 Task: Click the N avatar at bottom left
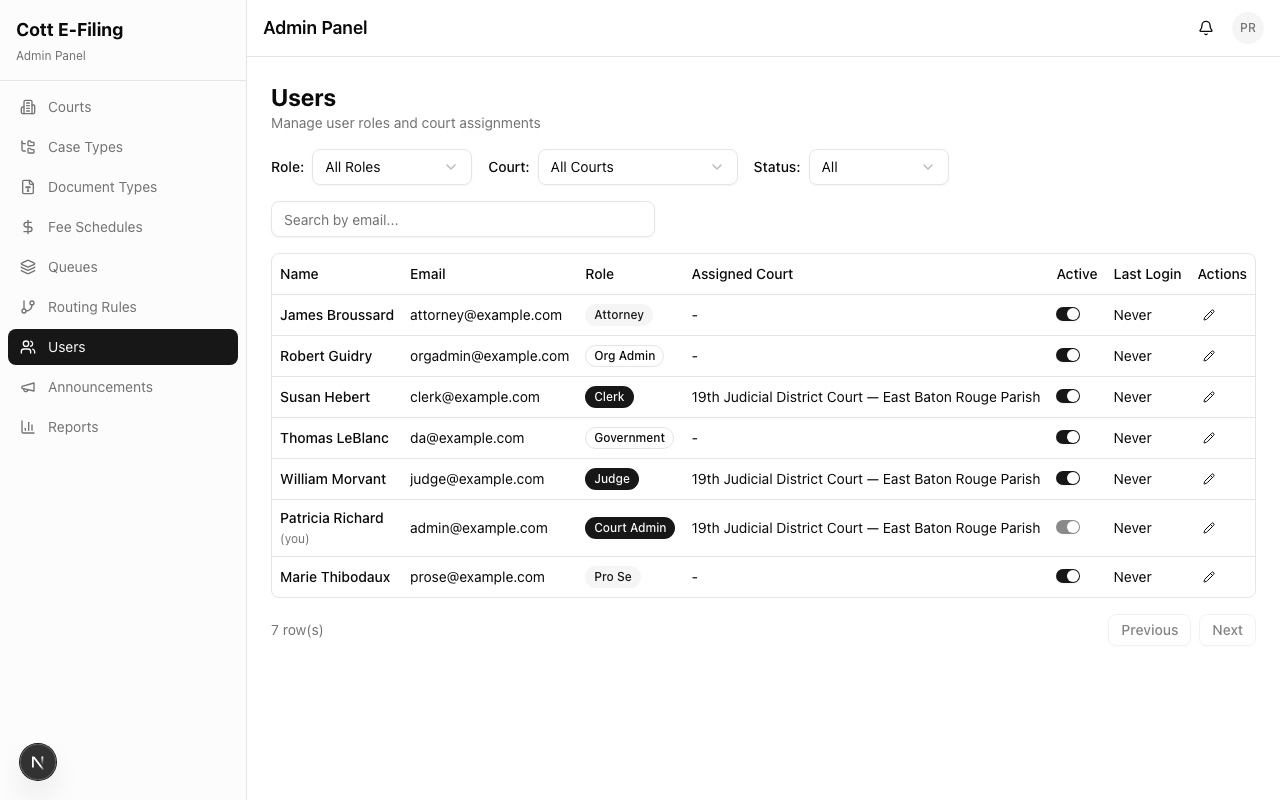point(38,762)
